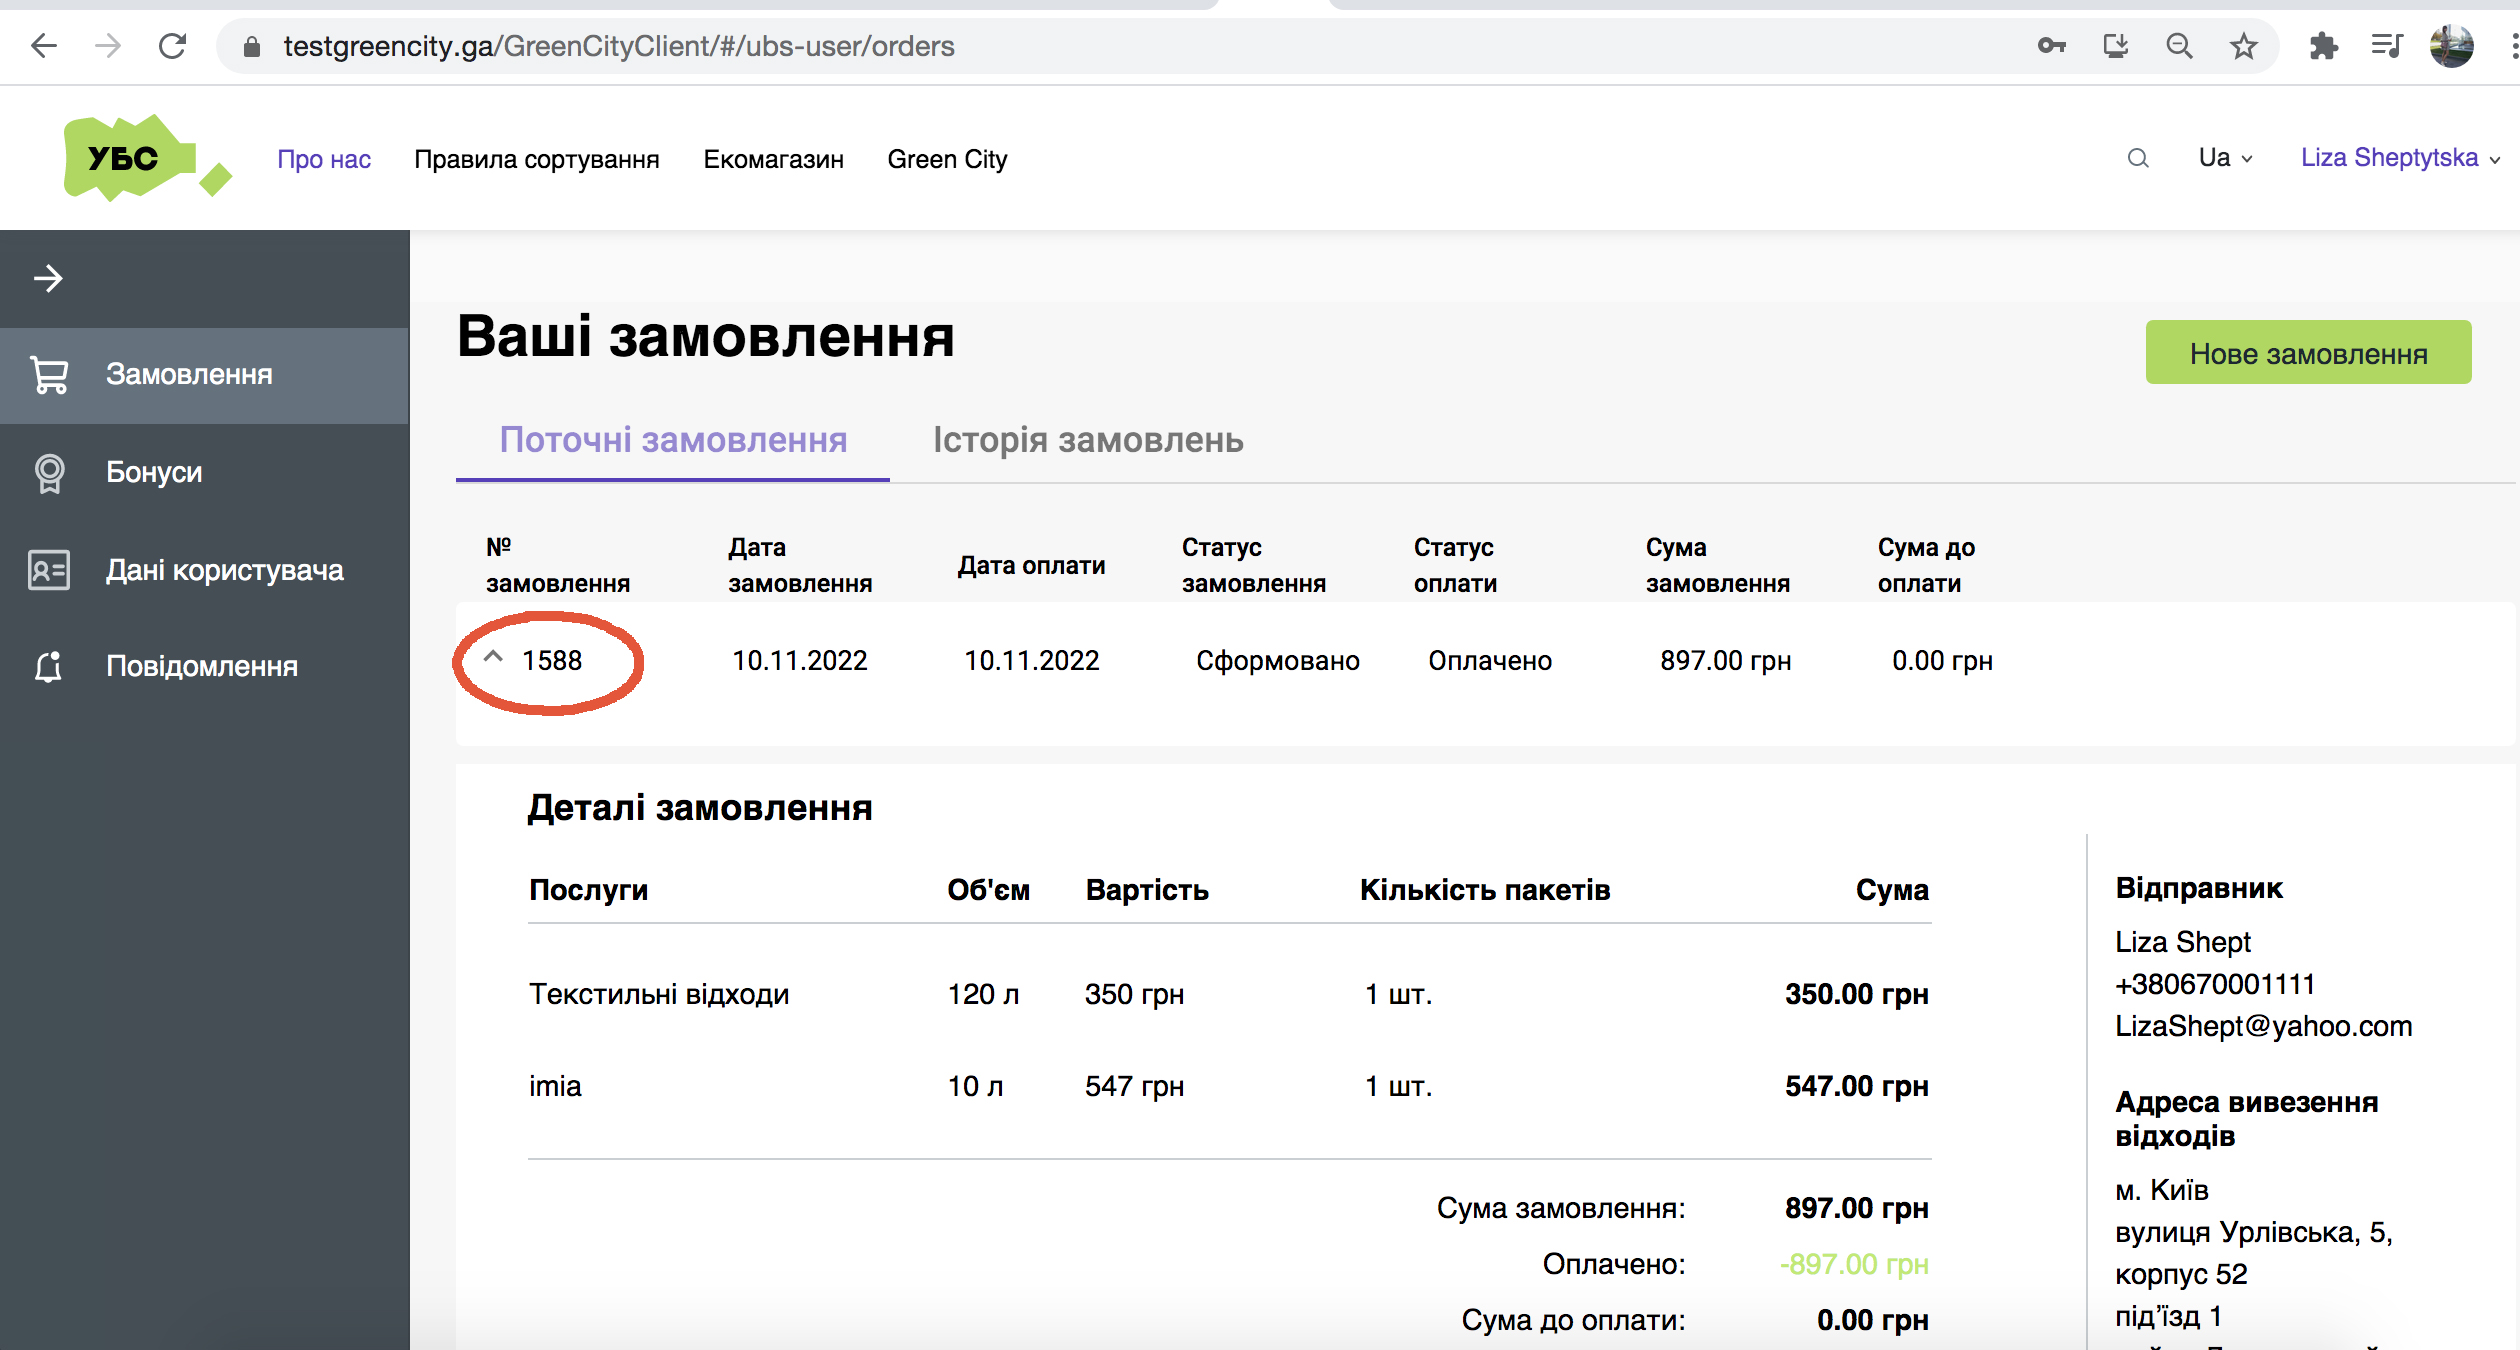The height and width of the screenshot is (1350, 2520).
Task: Open the saved passwords key icon
Action: [x=2051, y=46]
